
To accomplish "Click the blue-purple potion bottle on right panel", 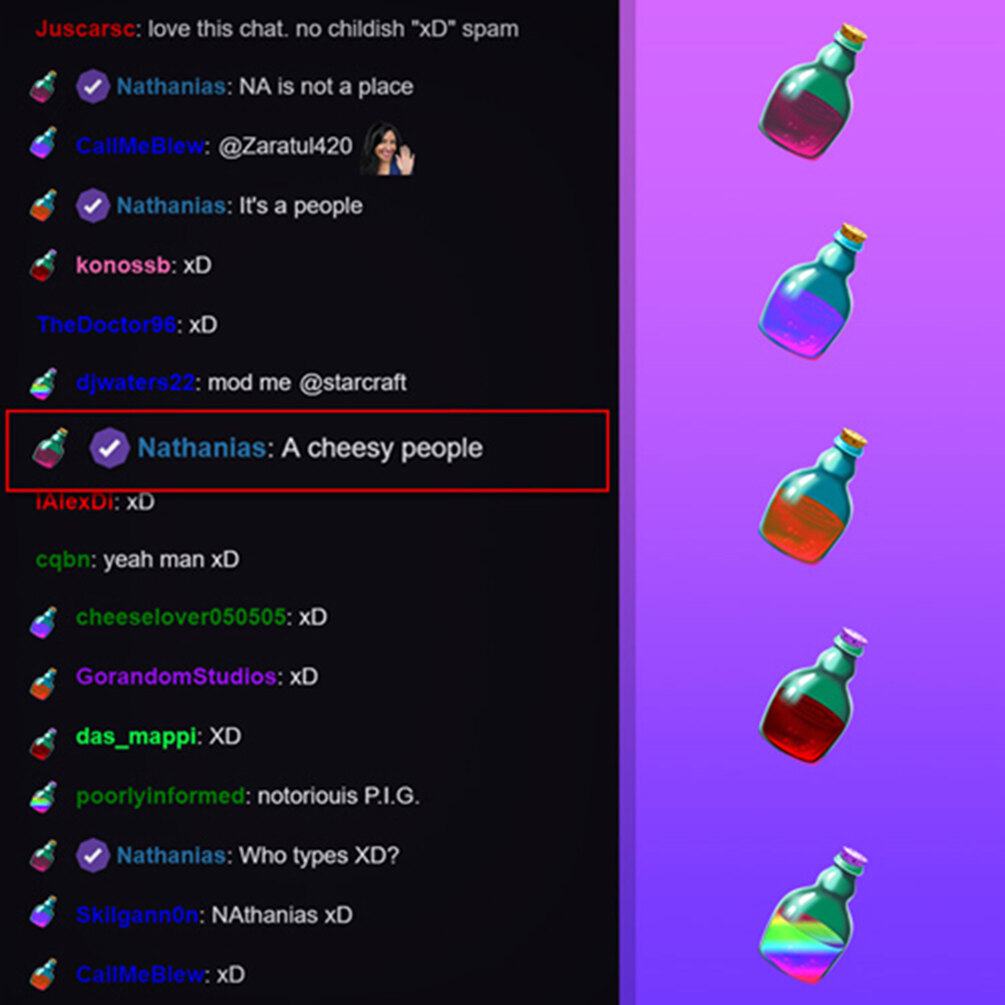I will point(812,290).
